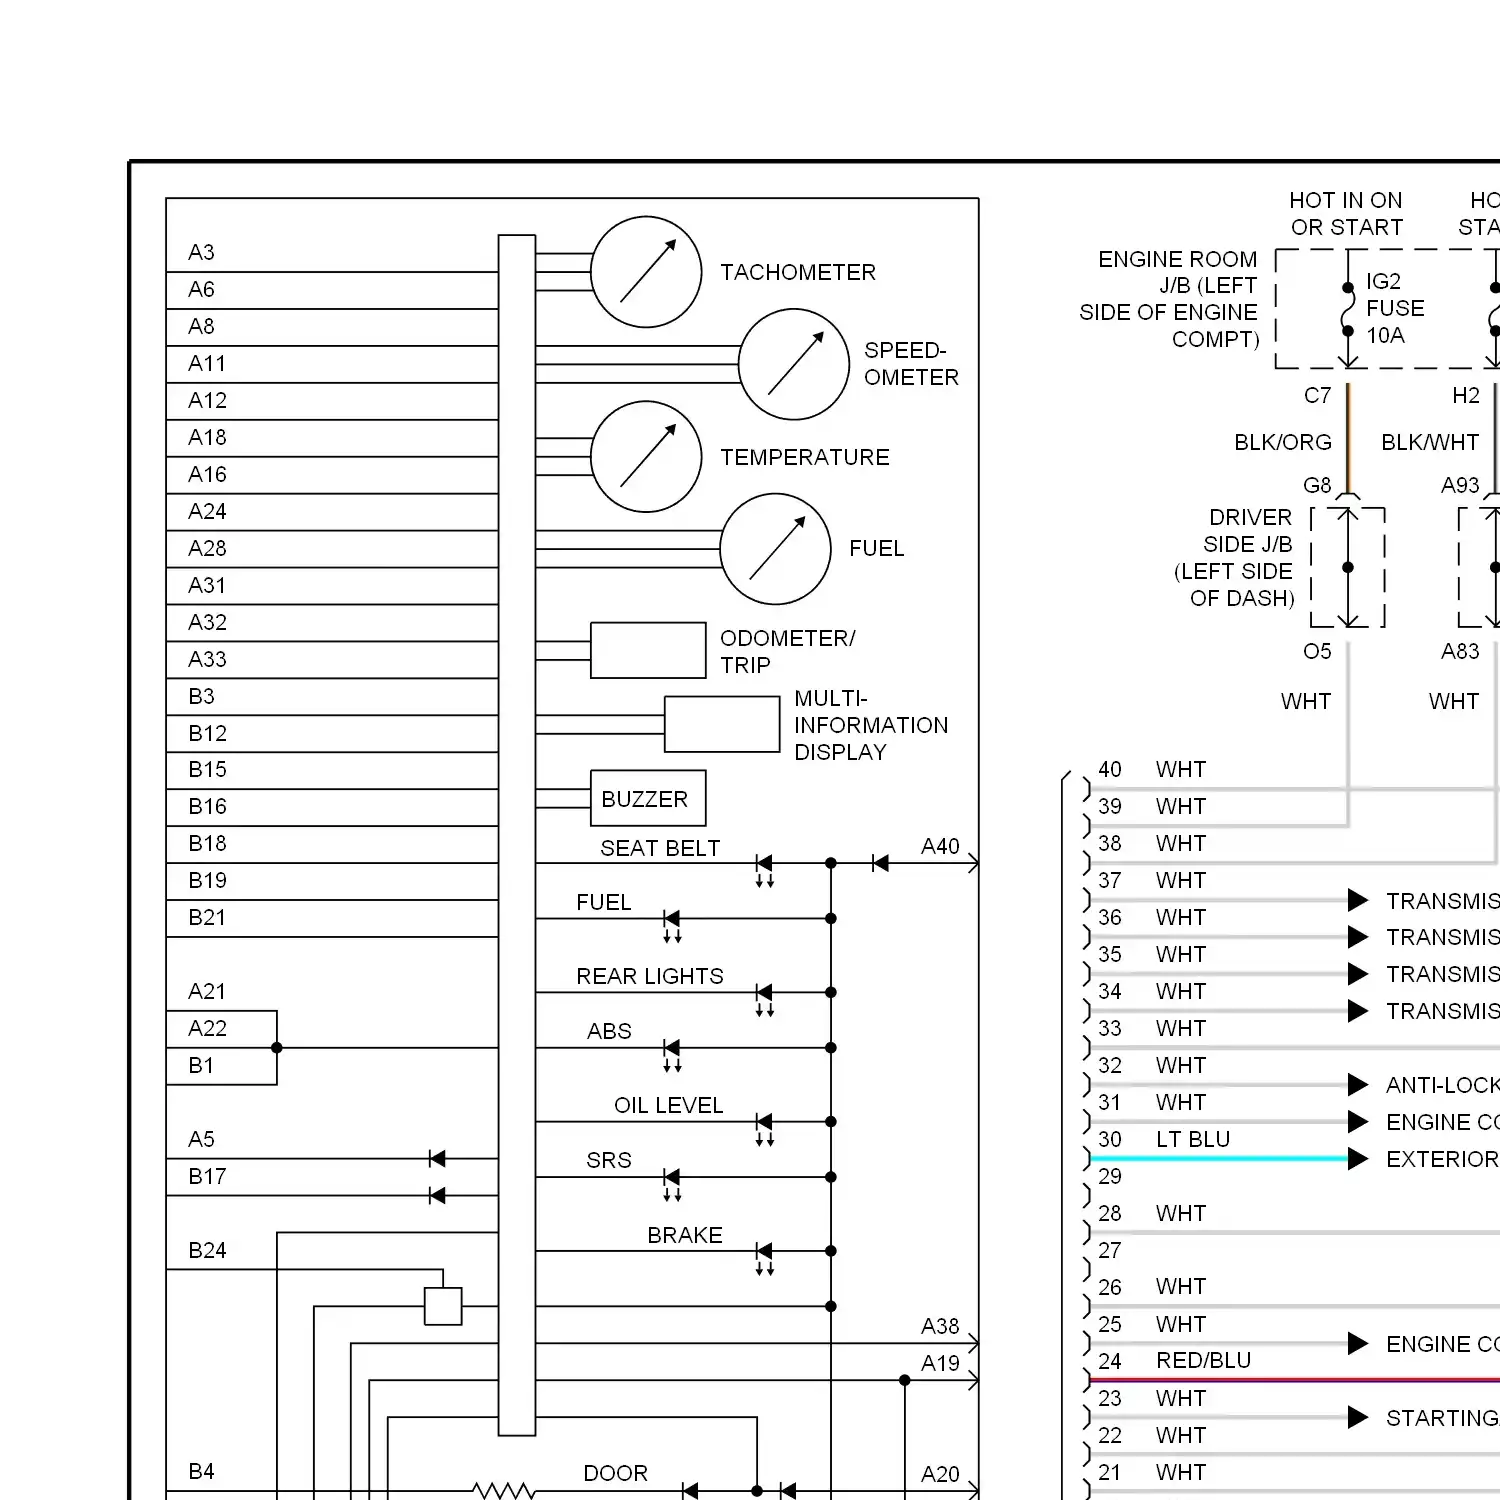1500x1500 pixels.
Task: Click the ENGINE ROOM J/B label
Action: click(x=1168, y=299)
